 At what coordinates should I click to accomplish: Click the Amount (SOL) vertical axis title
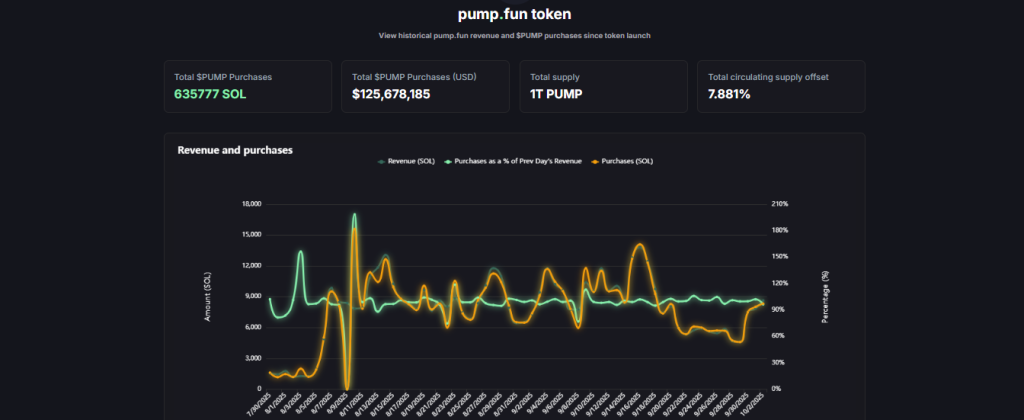207,296
